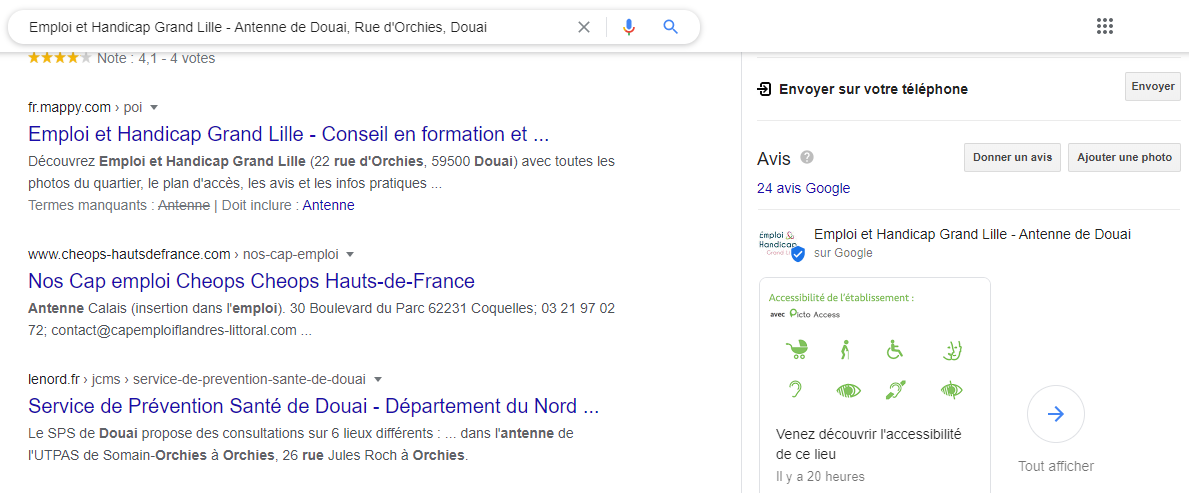This screenshot has height=493, width=1189.
Task: Open the Mappy Emploi et Handicap result
Action: pos(288,134)
